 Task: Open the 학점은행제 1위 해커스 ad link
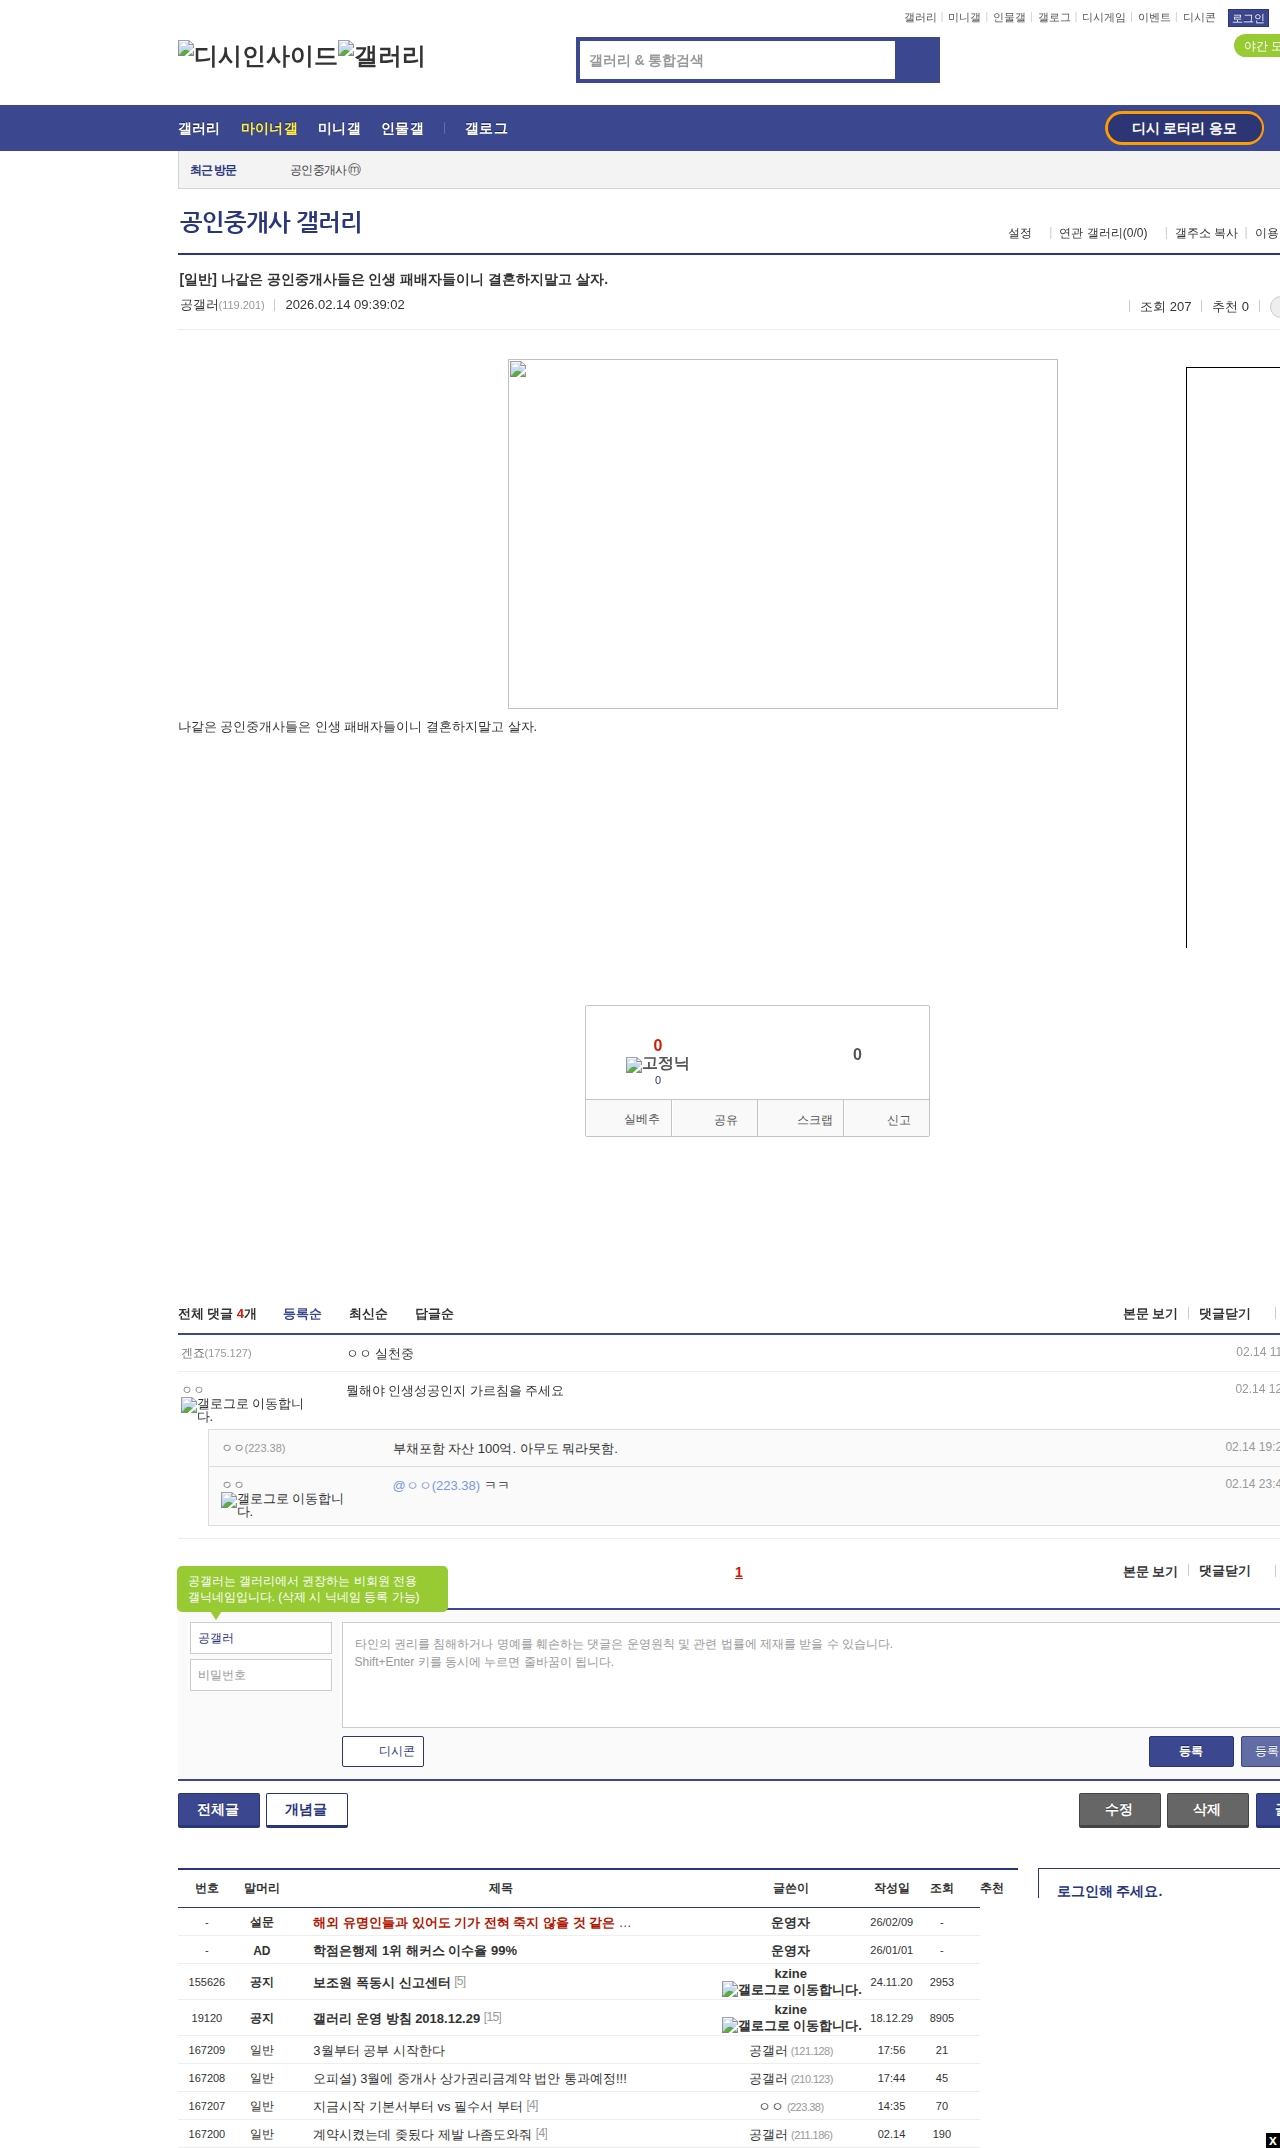tap(415, 1951)
